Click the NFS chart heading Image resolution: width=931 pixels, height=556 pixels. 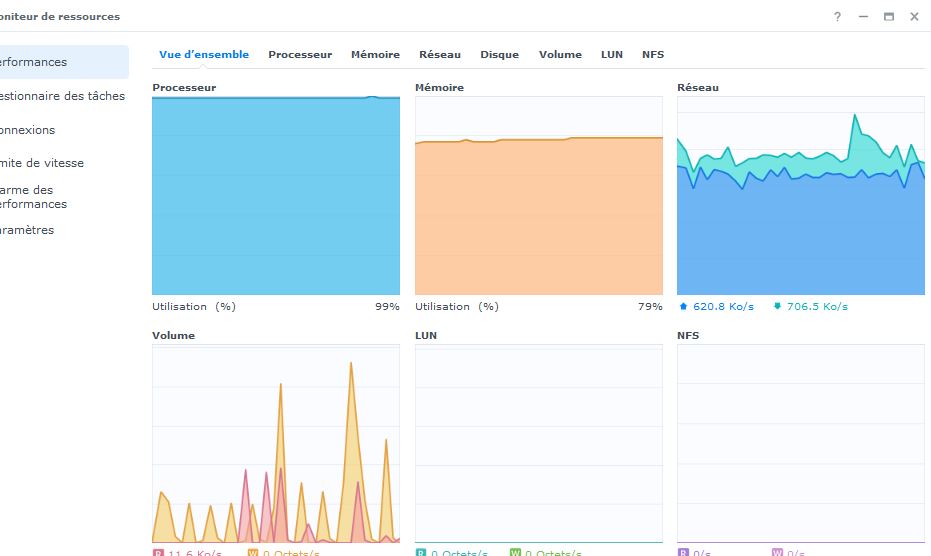[x=688, y=335]
